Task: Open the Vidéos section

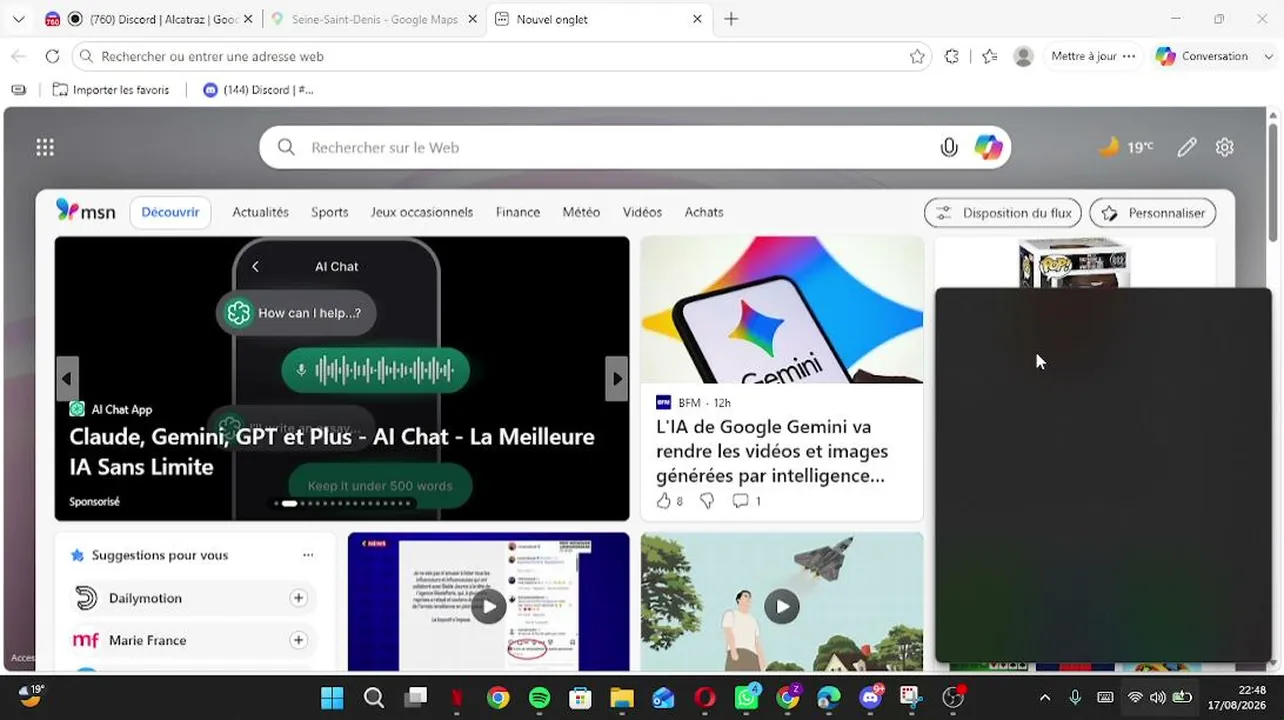Action: (x=642, y=212)
